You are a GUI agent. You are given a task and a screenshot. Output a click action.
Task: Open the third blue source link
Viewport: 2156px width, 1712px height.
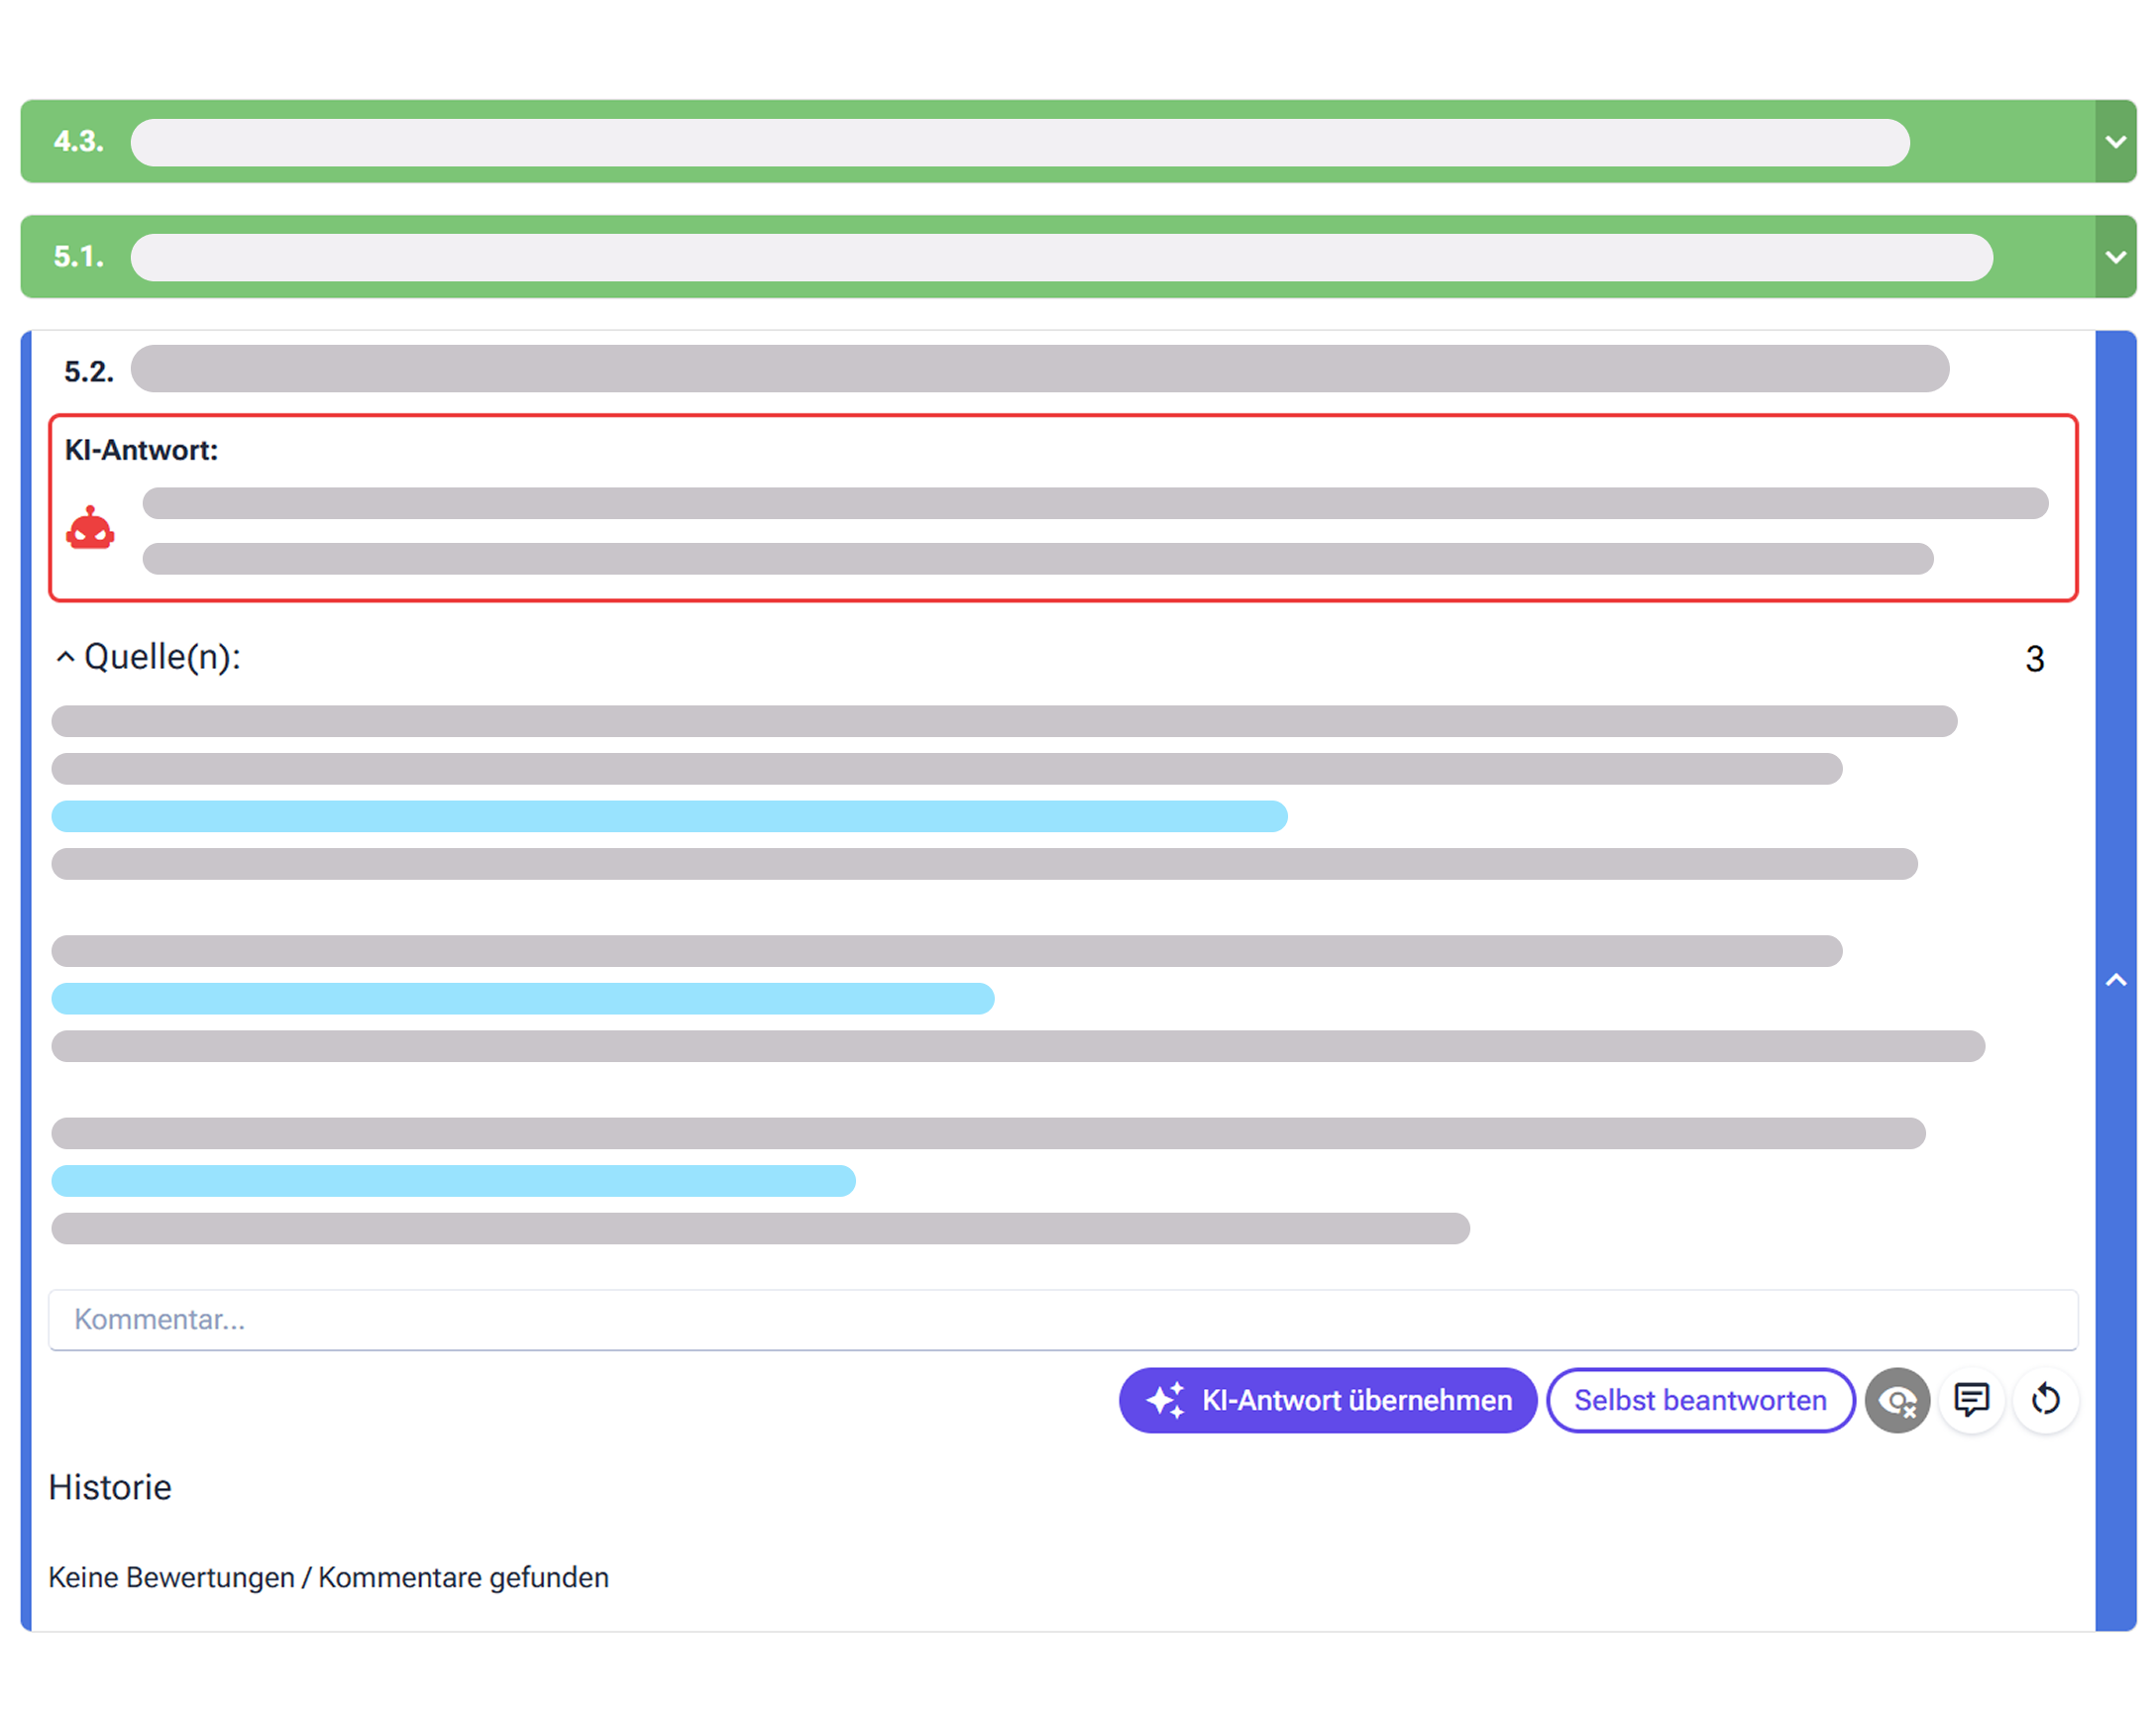pyautogui.click(x=453, y=1181)
